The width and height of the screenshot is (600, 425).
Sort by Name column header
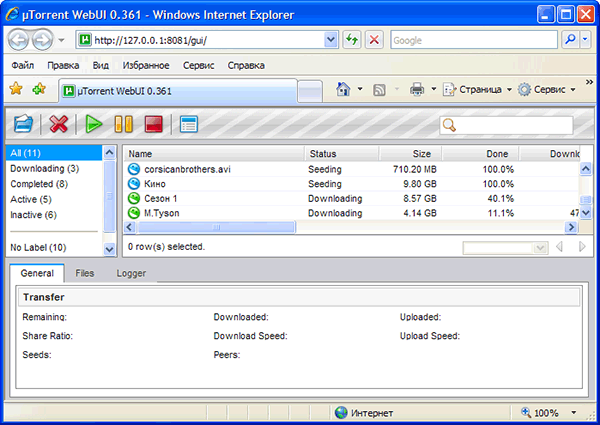[214, 154]
